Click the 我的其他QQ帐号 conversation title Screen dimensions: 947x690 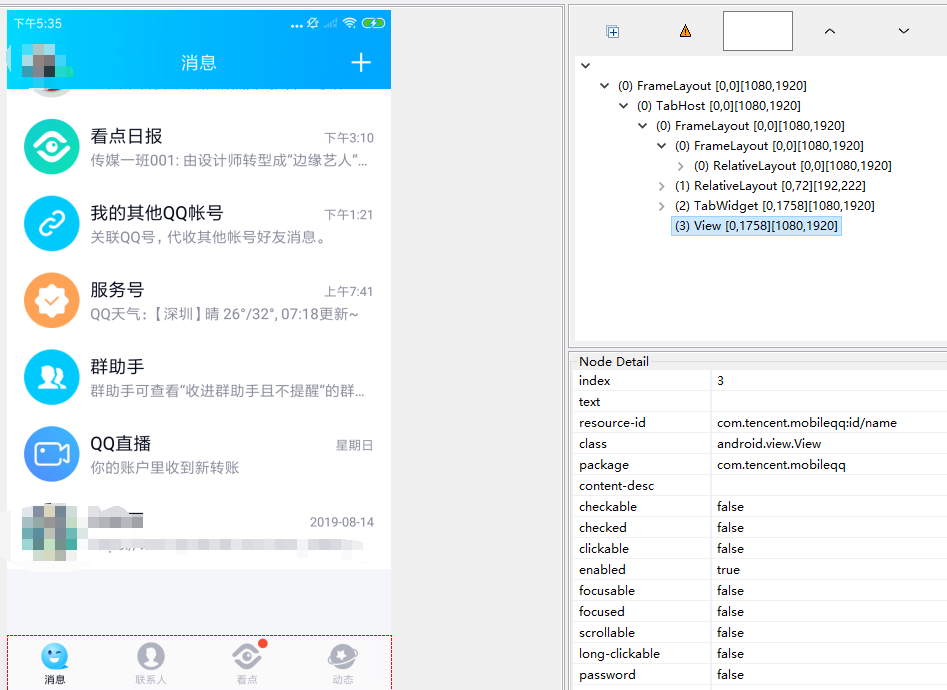pos(157,213)
